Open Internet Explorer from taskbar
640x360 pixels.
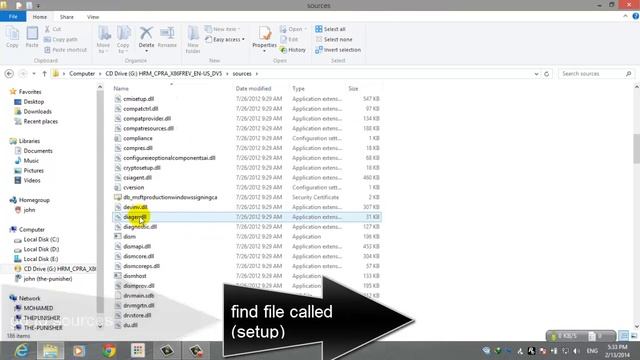[21, 351]
